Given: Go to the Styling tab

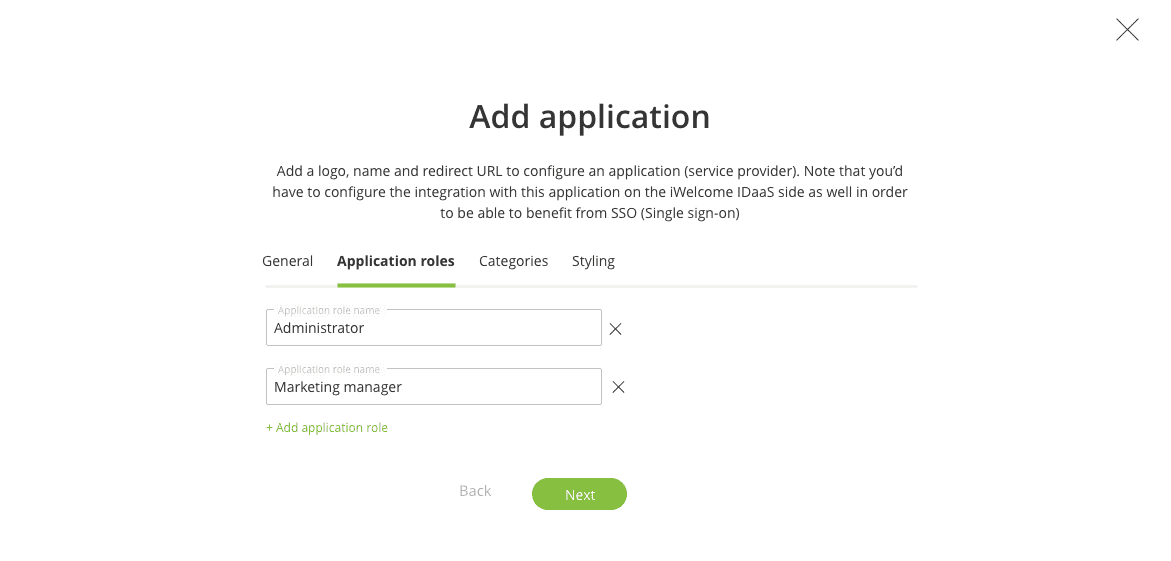Looking at the screenshot, I should tap(593, 261).
